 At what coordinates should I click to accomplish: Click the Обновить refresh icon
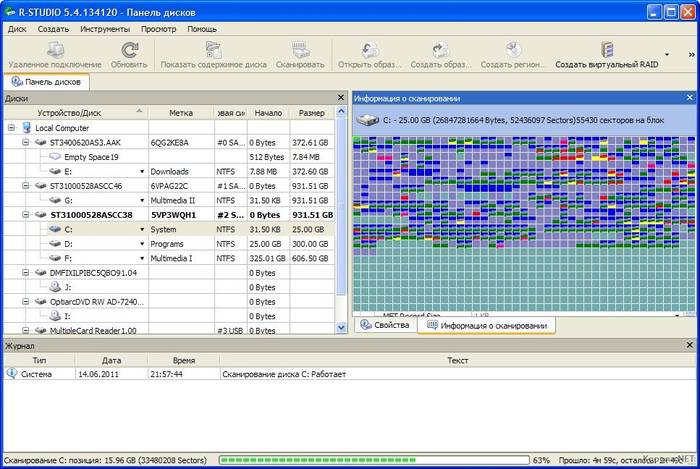(128, 50)
